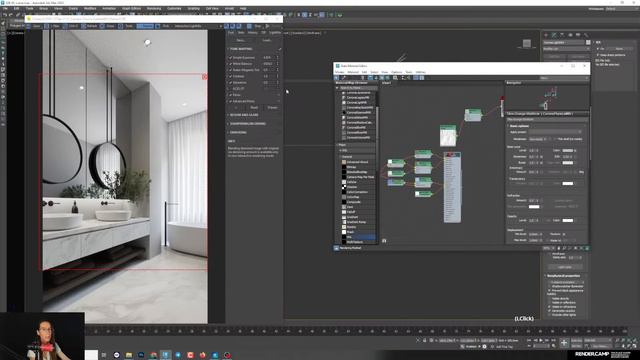Click the Search by Name field in browser
Screen dimensions: 640x360
click(357, 88)
